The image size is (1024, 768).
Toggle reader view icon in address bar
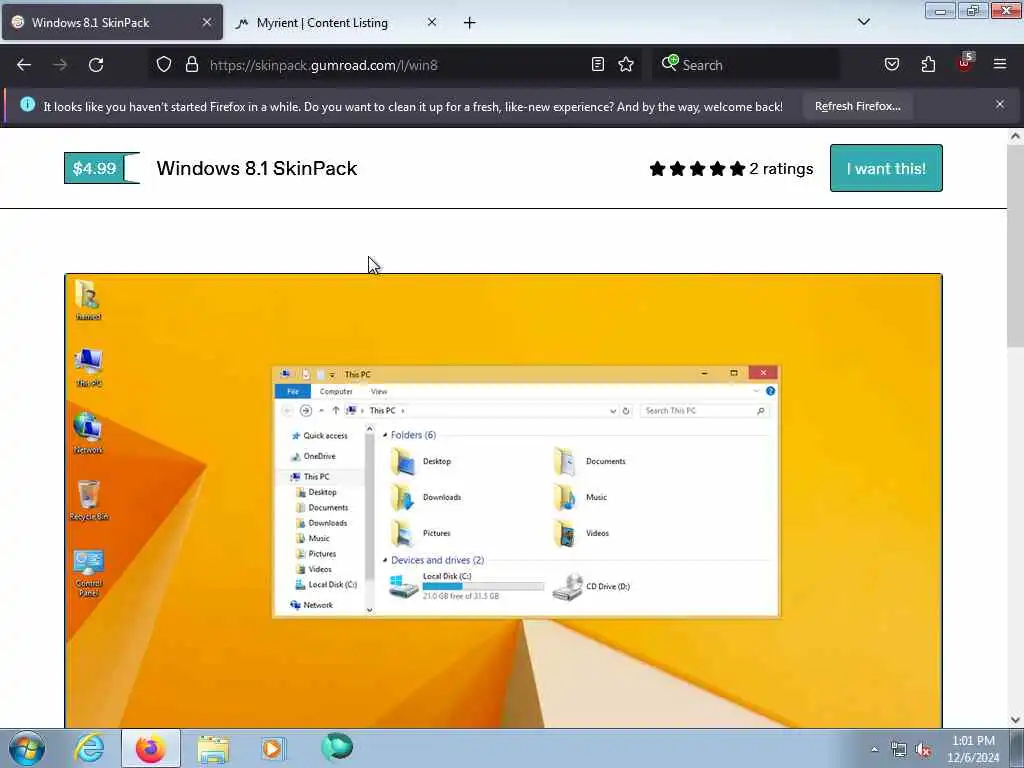(598, 65)
